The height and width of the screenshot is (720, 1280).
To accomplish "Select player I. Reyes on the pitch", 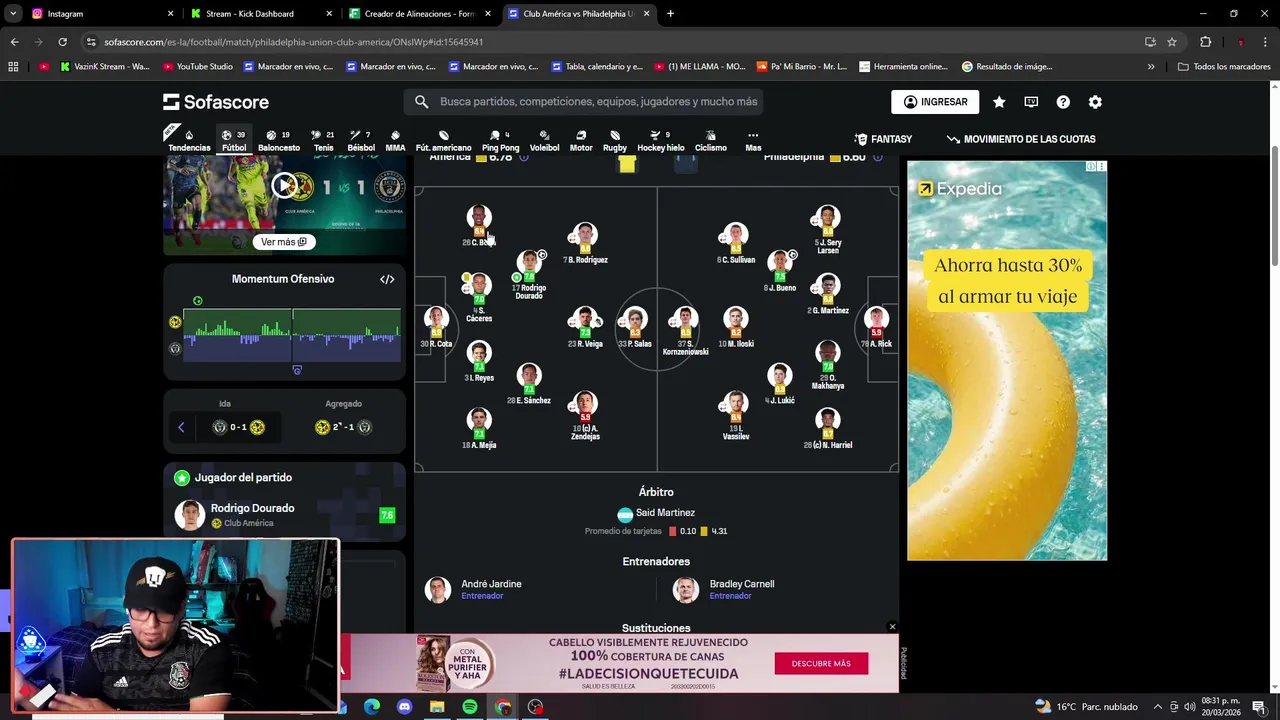I will click(x=479, y=361).
